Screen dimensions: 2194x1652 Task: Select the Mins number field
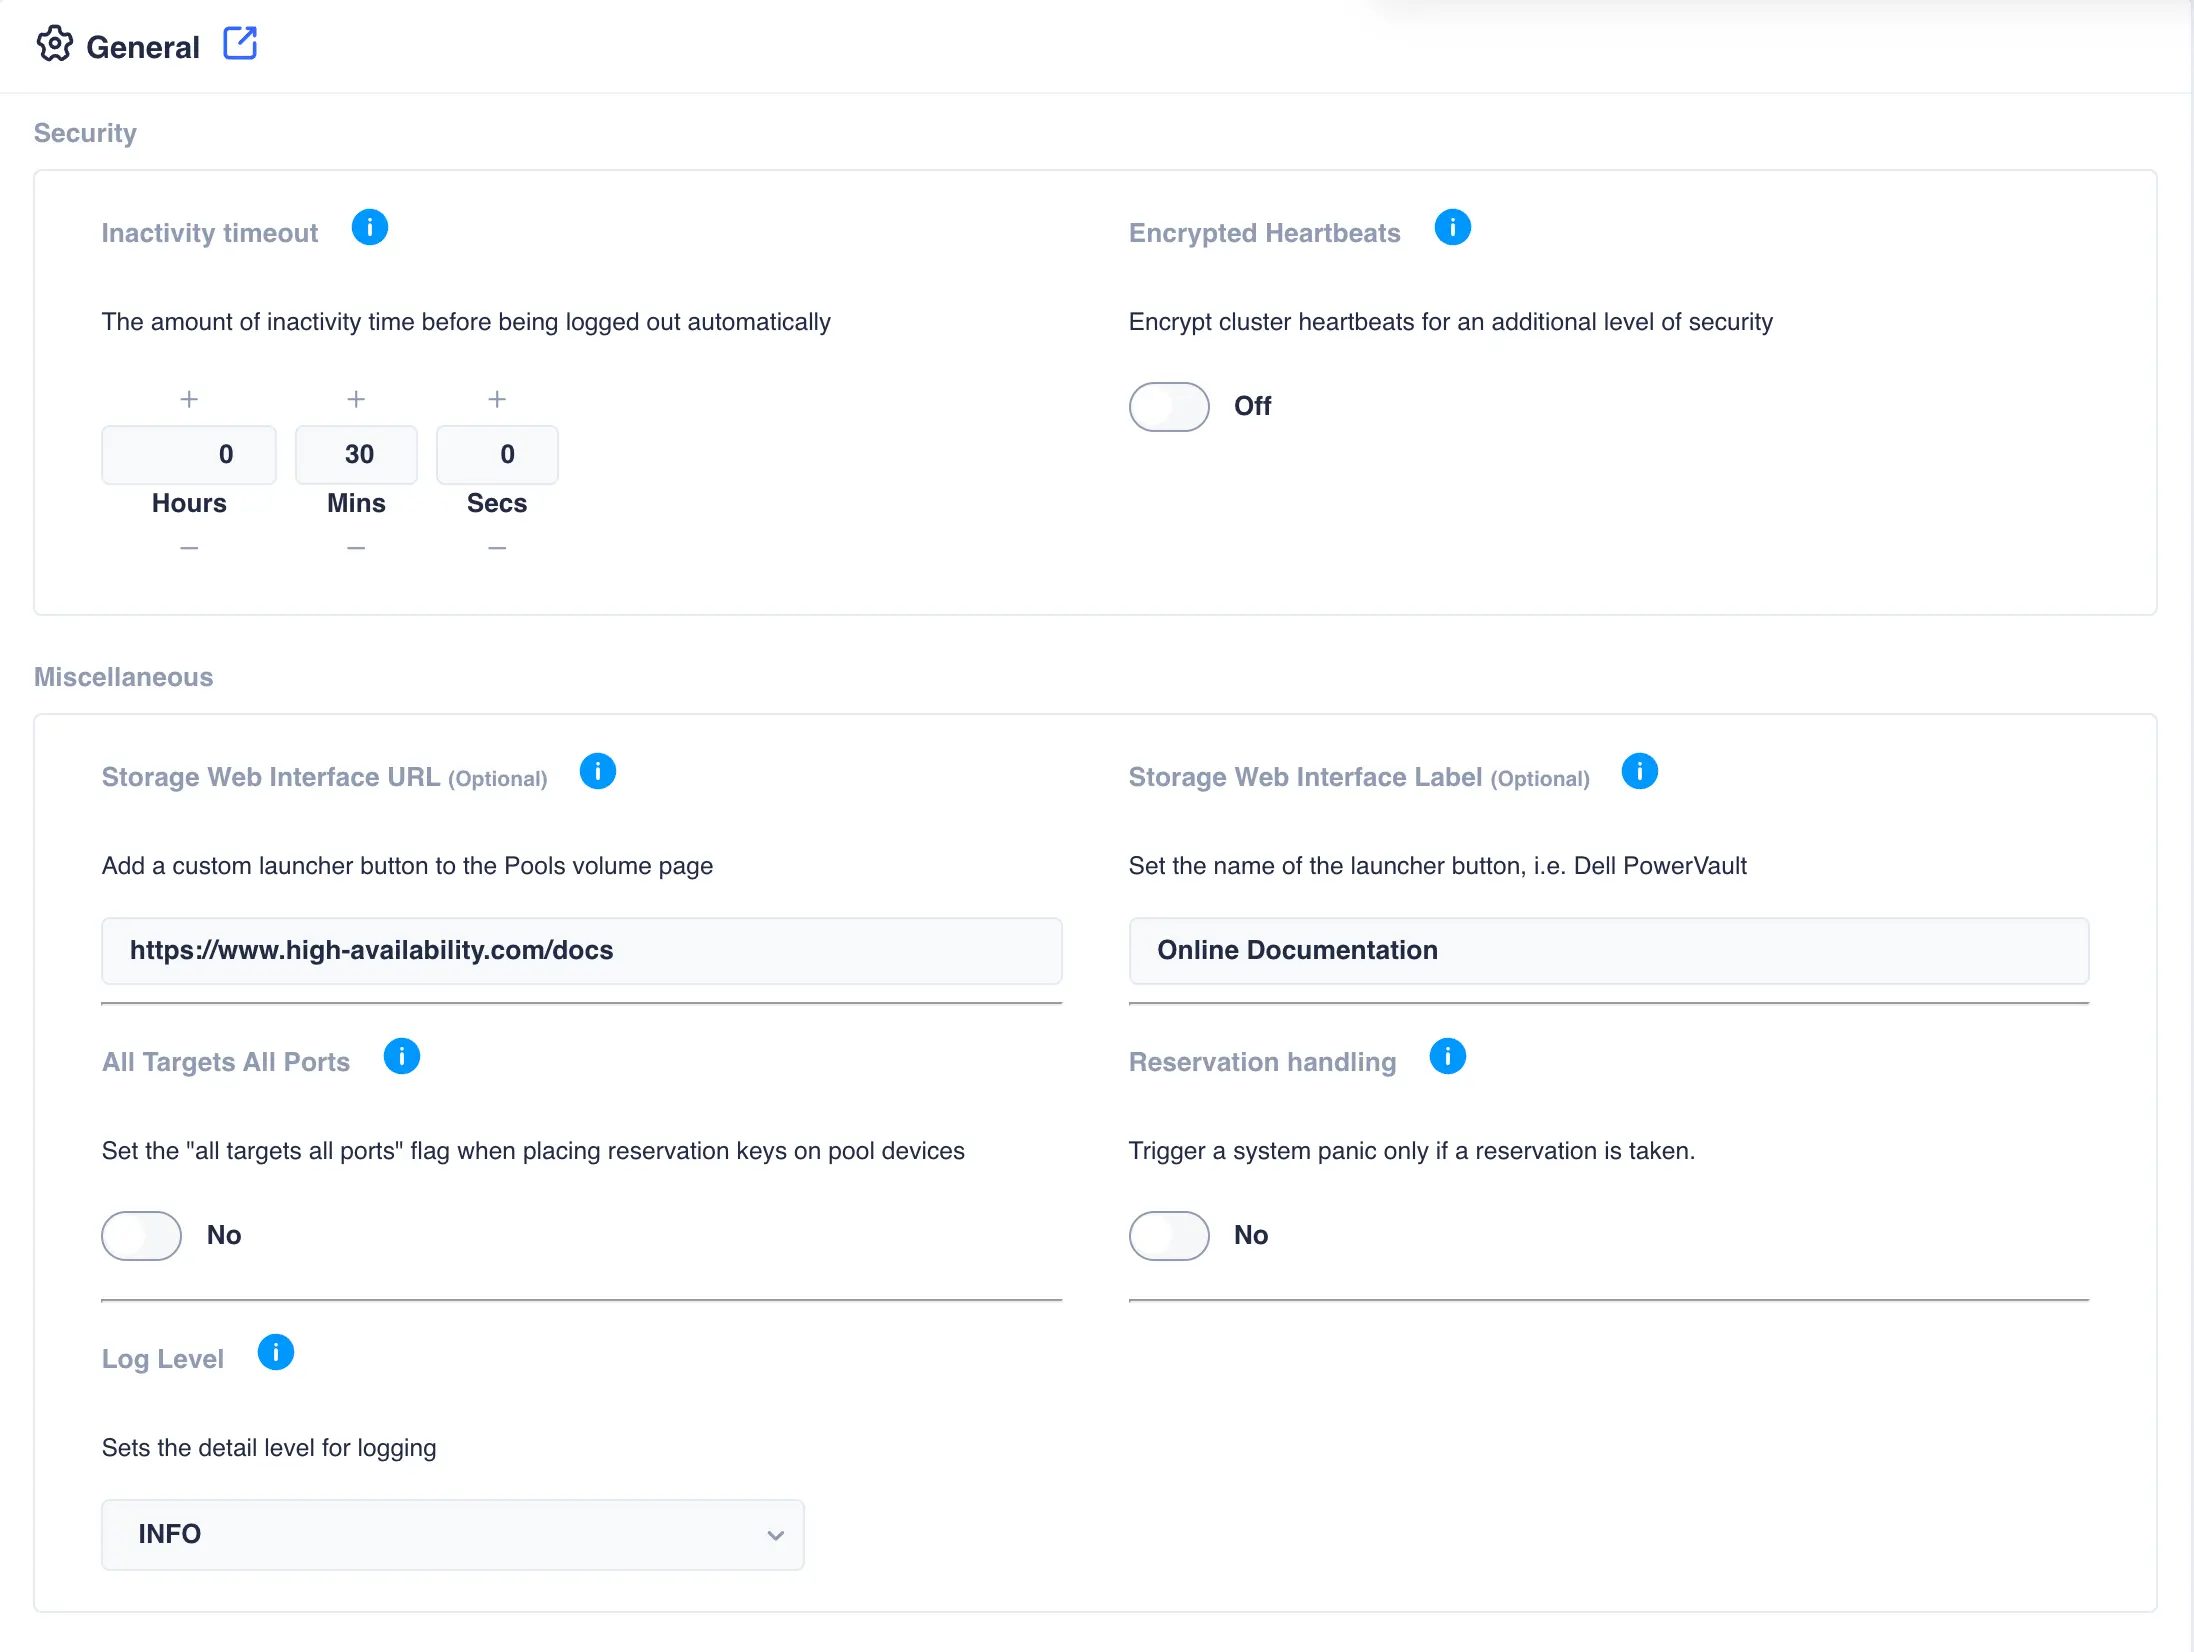tap(356, 455)
